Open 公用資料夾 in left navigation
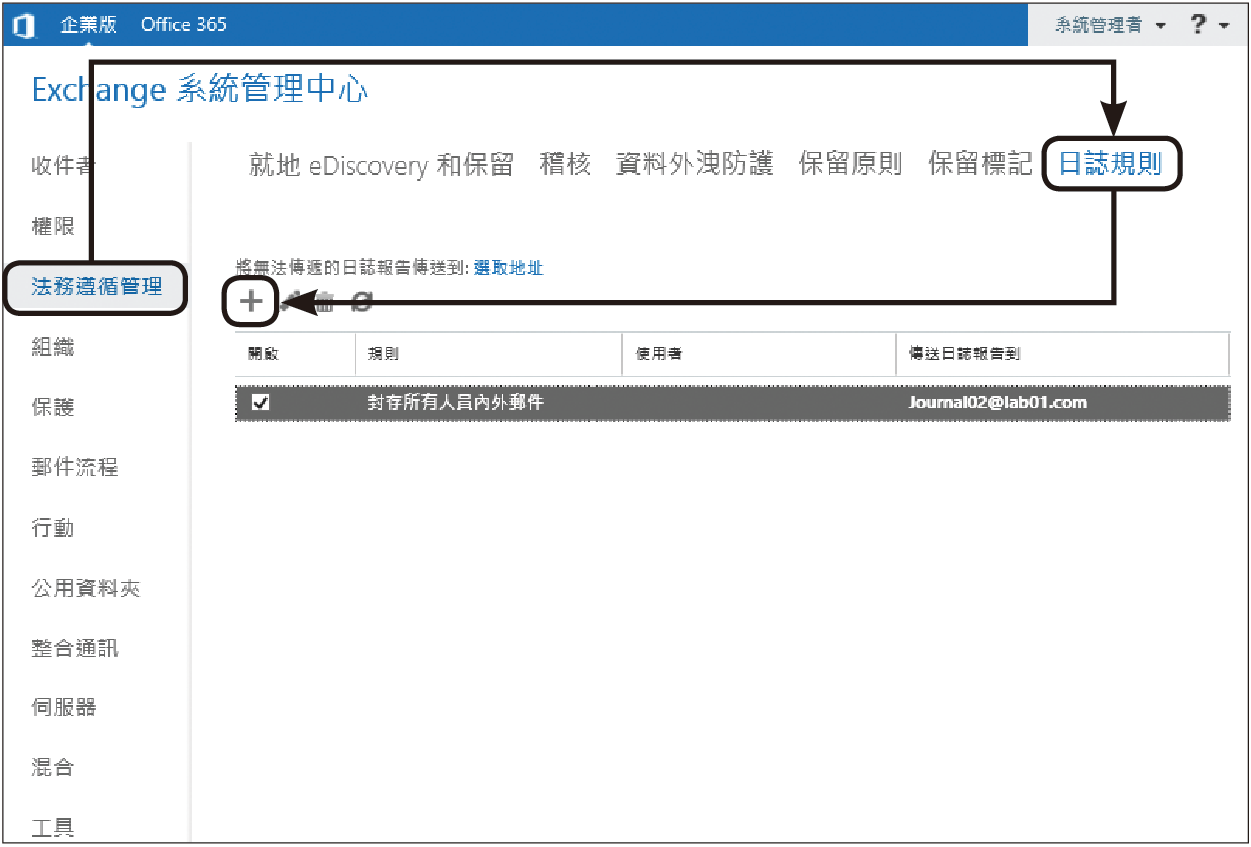 (x=86, y=588)
